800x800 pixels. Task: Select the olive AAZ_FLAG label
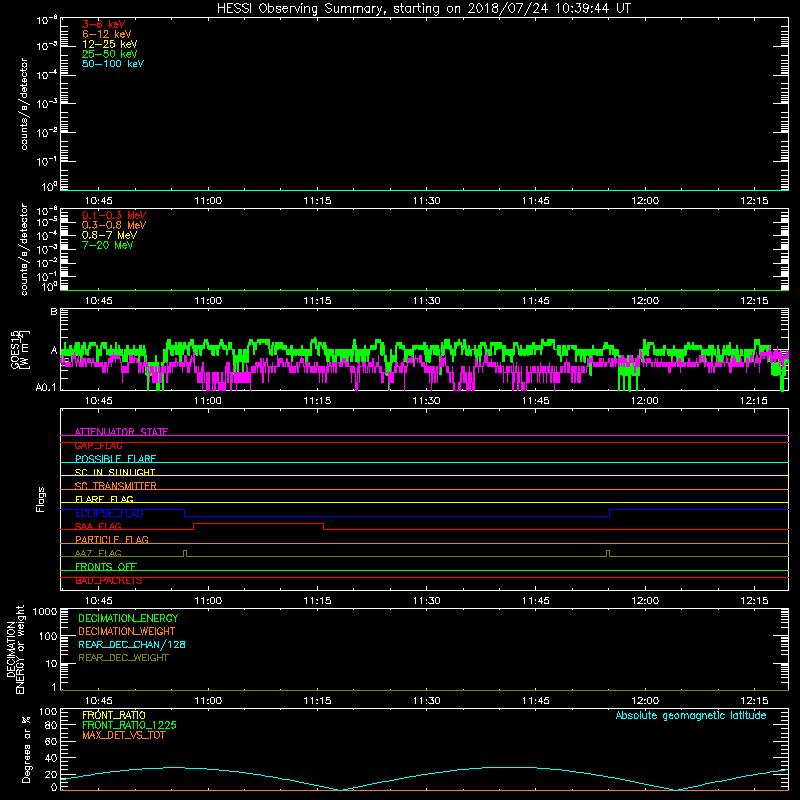pyautogui.click(x=98, y=553)
